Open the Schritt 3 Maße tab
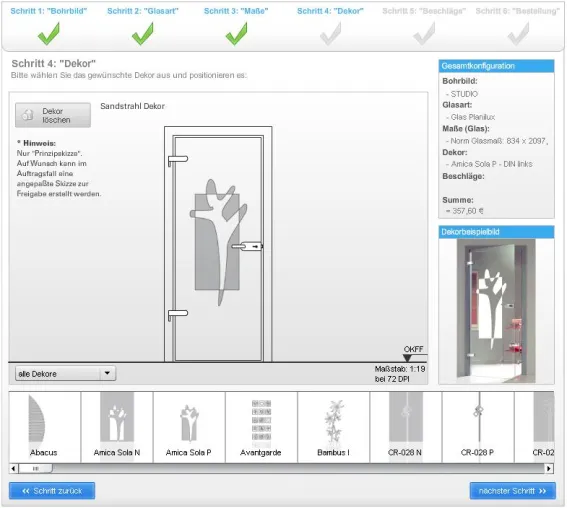 [x=236, y=11]
